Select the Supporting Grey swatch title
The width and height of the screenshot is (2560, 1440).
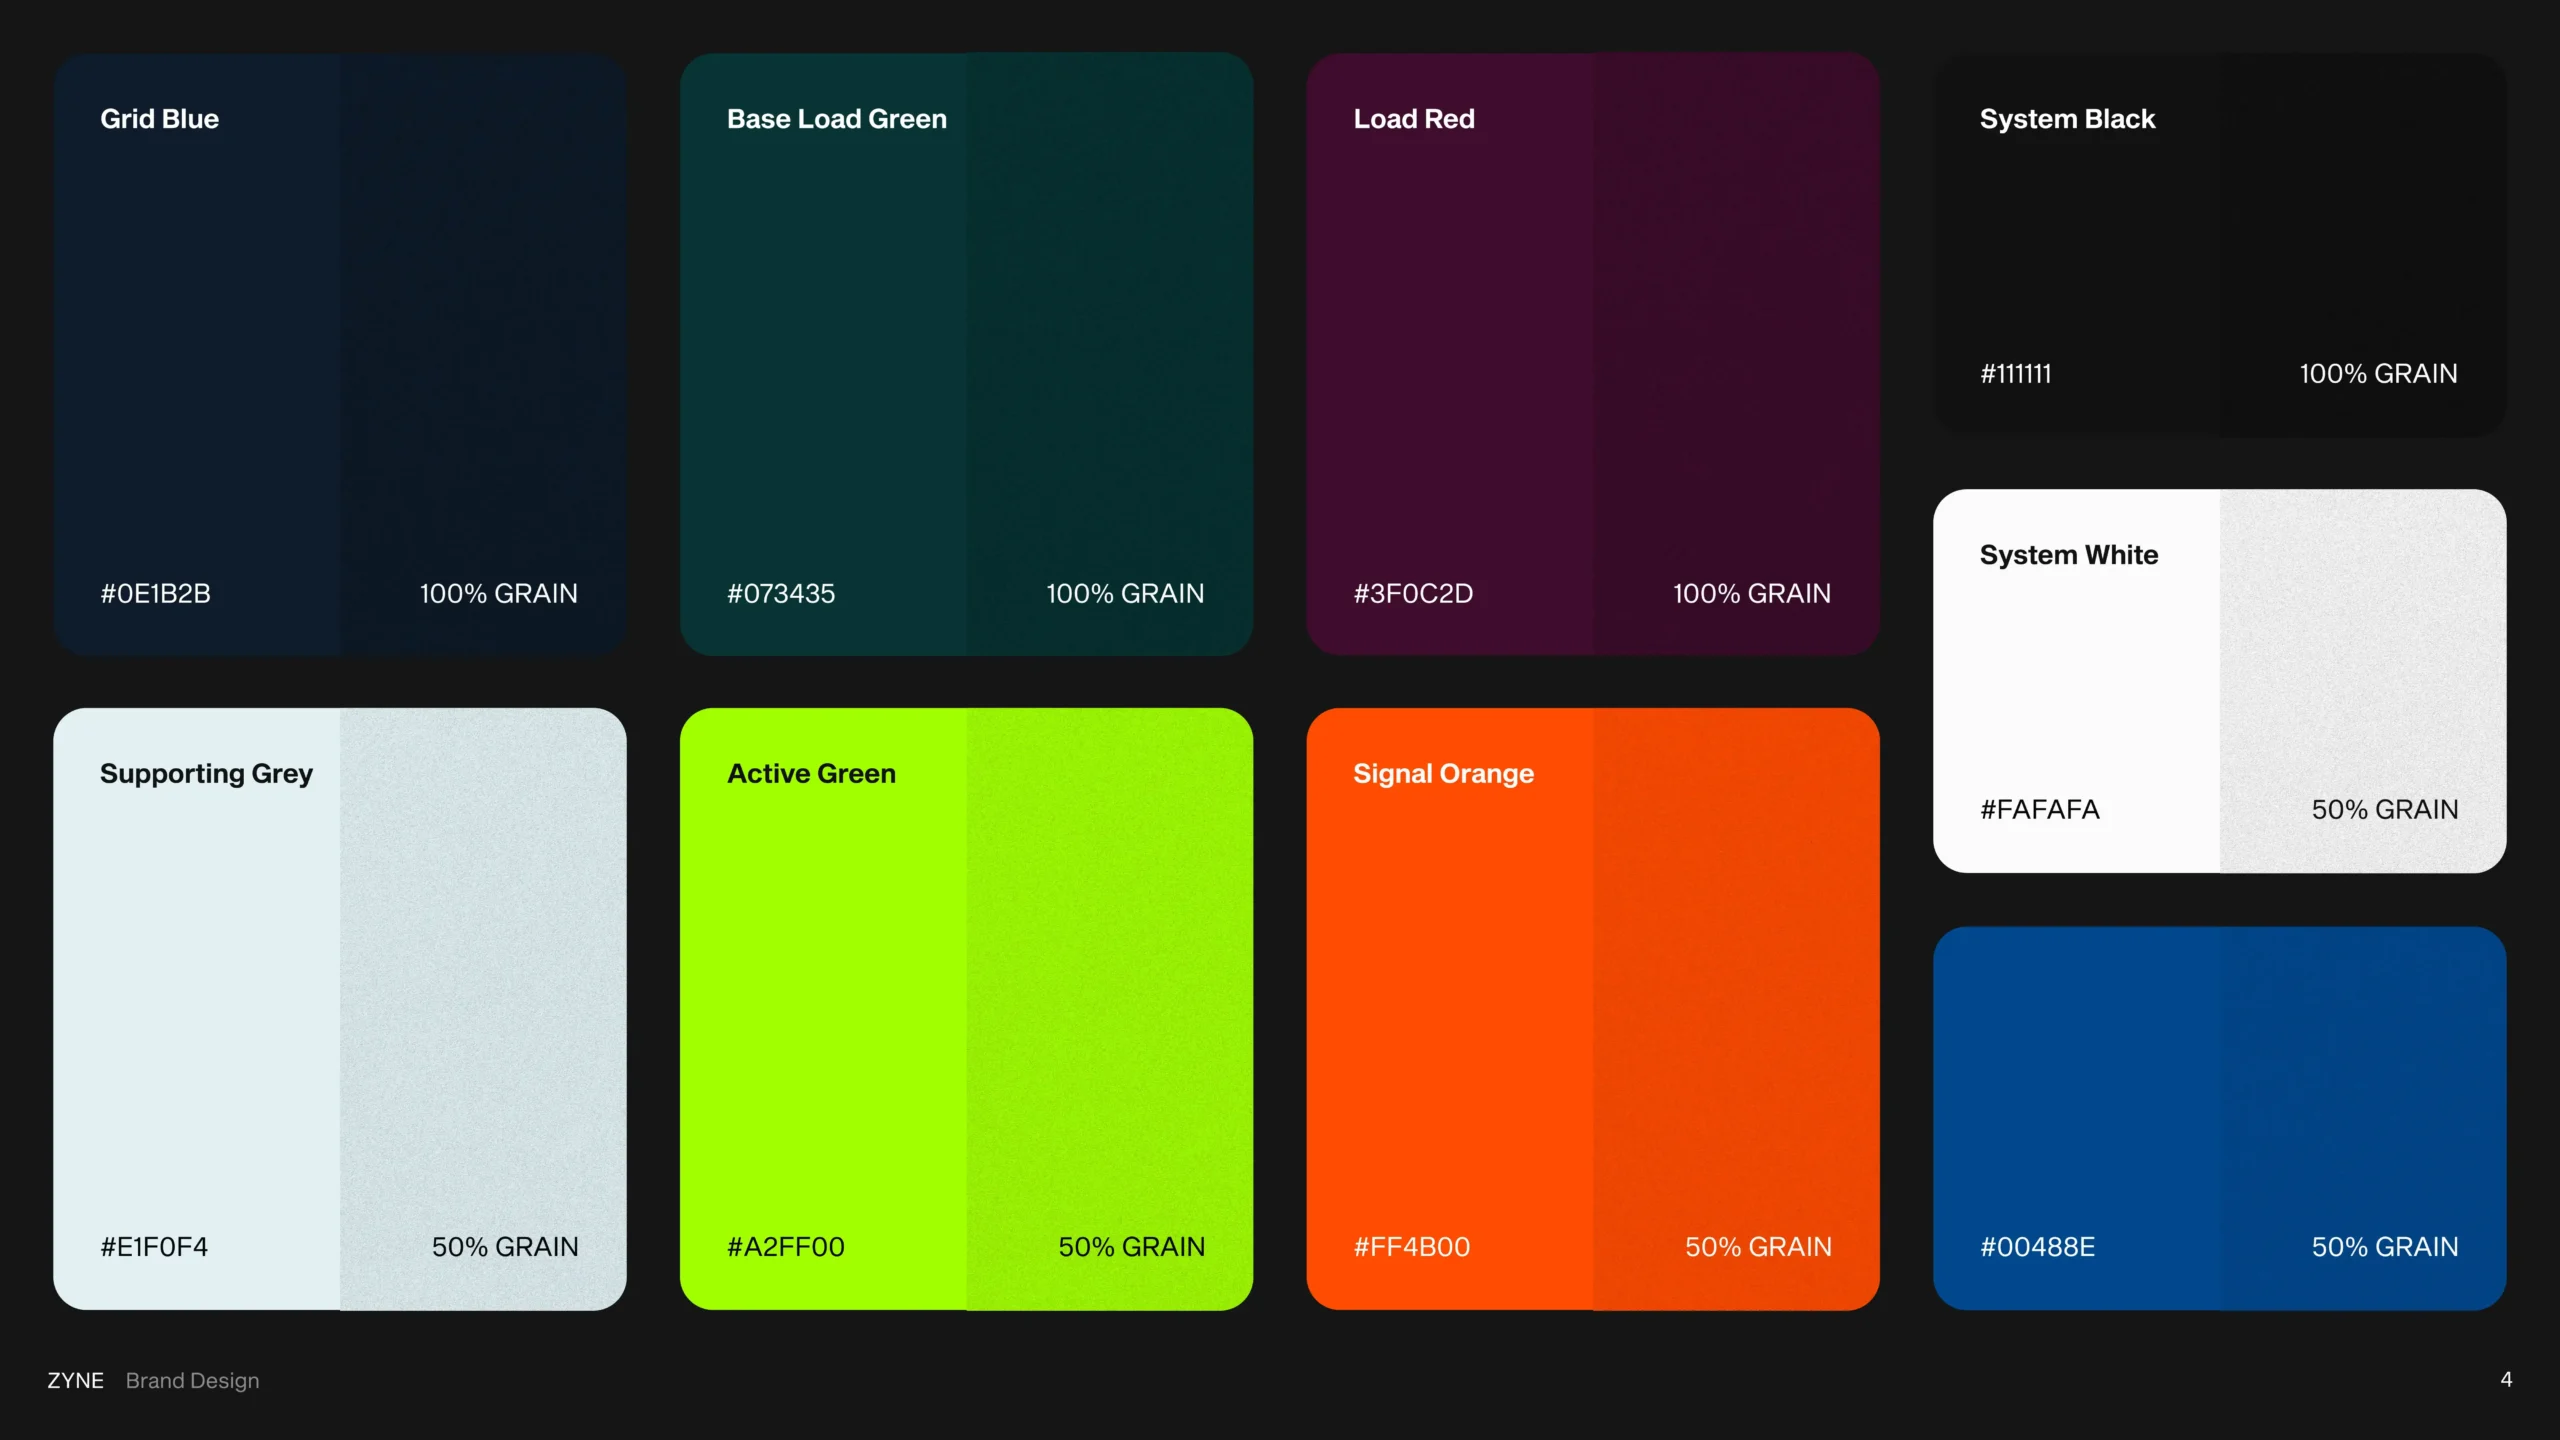[x=206, y=773]
